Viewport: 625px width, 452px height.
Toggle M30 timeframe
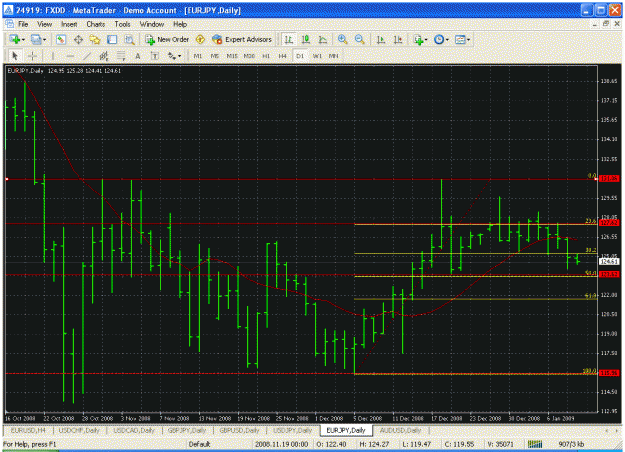click(x=249, y=56)
